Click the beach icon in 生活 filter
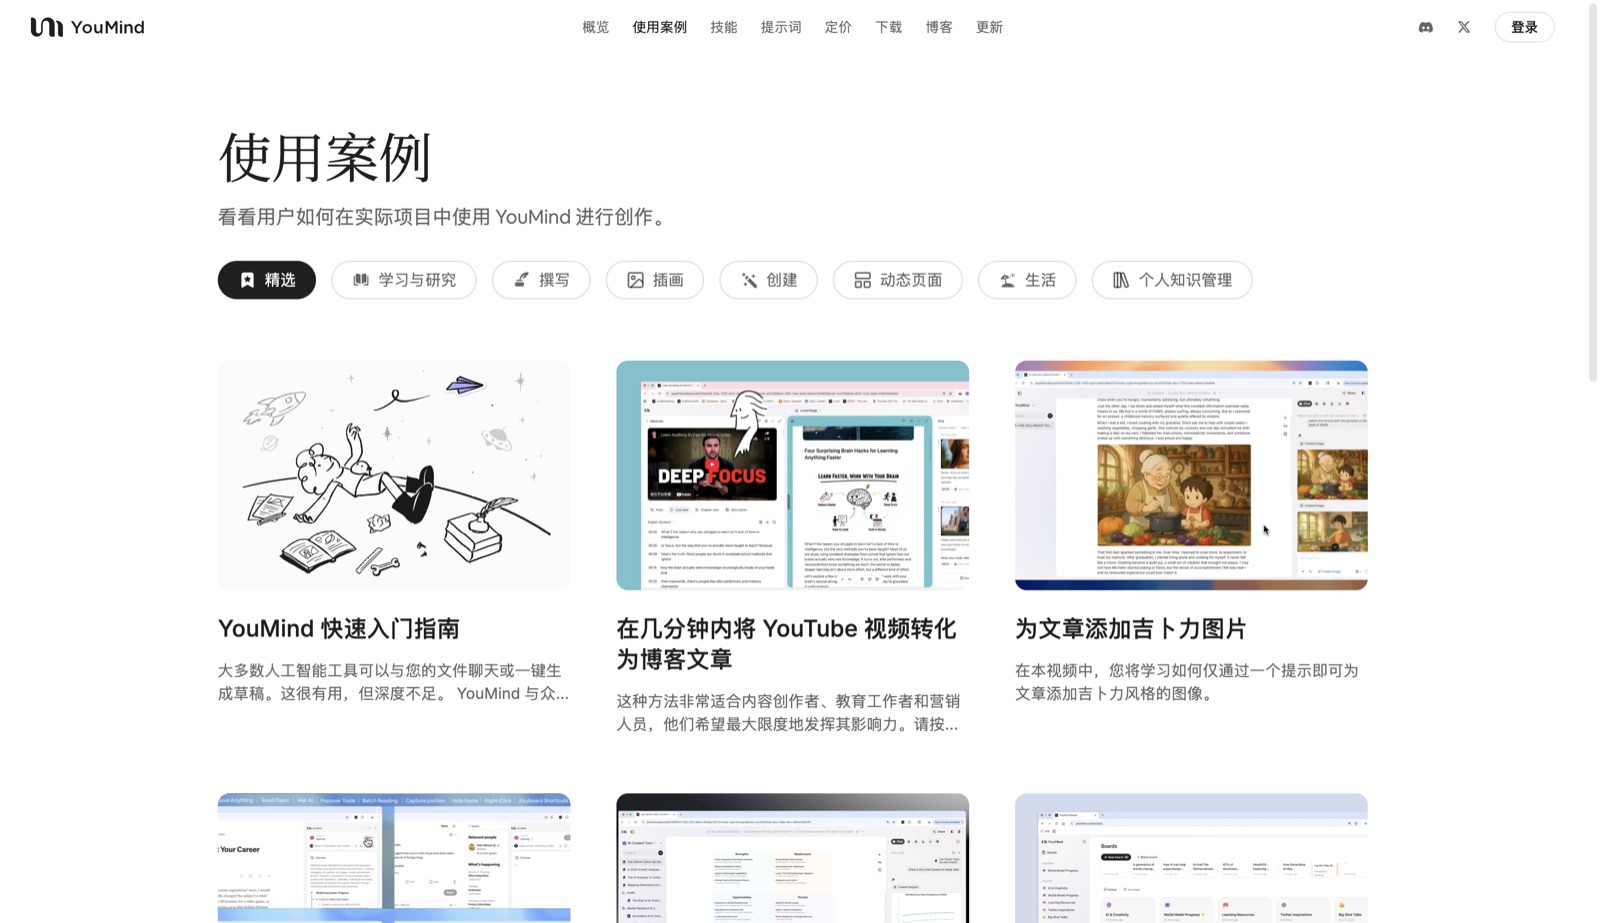The image size is (1600, 923). coord(1007,280)
